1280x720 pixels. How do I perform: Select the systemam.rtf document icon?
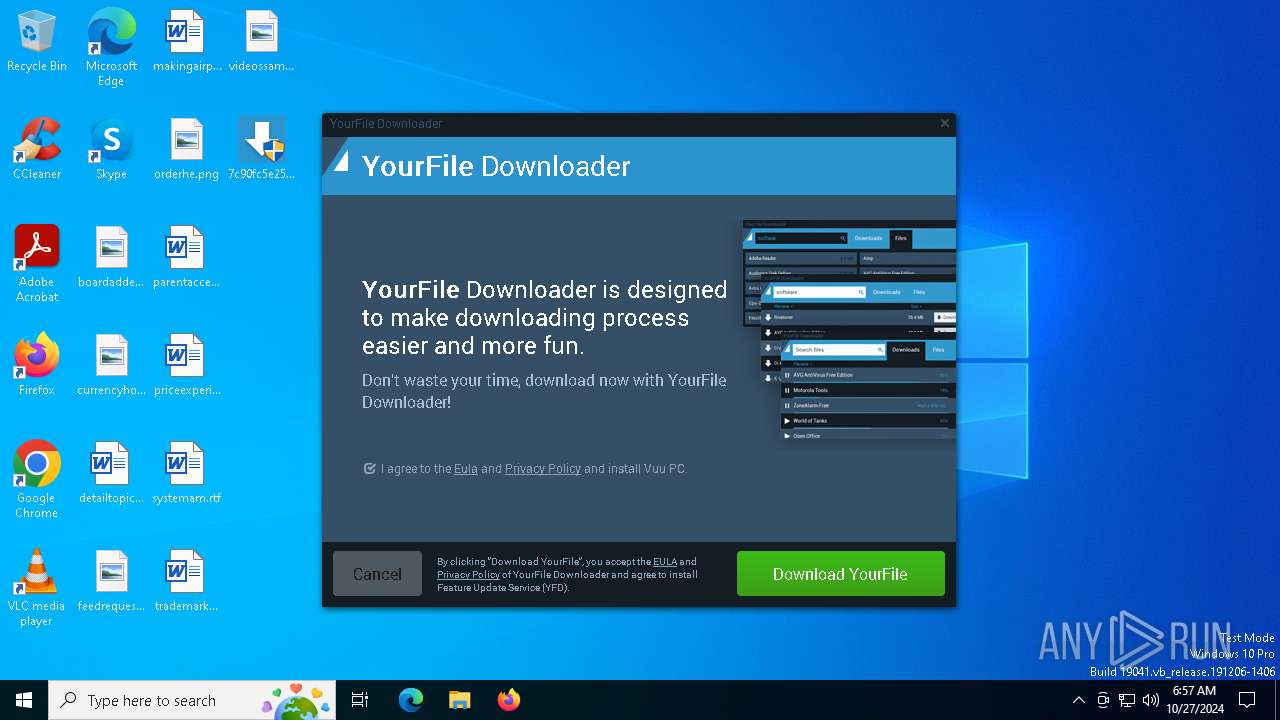[x=186, y=473]
